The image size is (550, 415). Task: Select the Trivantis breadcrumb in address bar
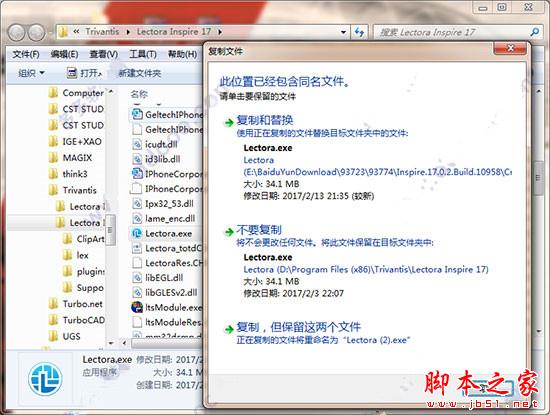[x=102, y=32]
